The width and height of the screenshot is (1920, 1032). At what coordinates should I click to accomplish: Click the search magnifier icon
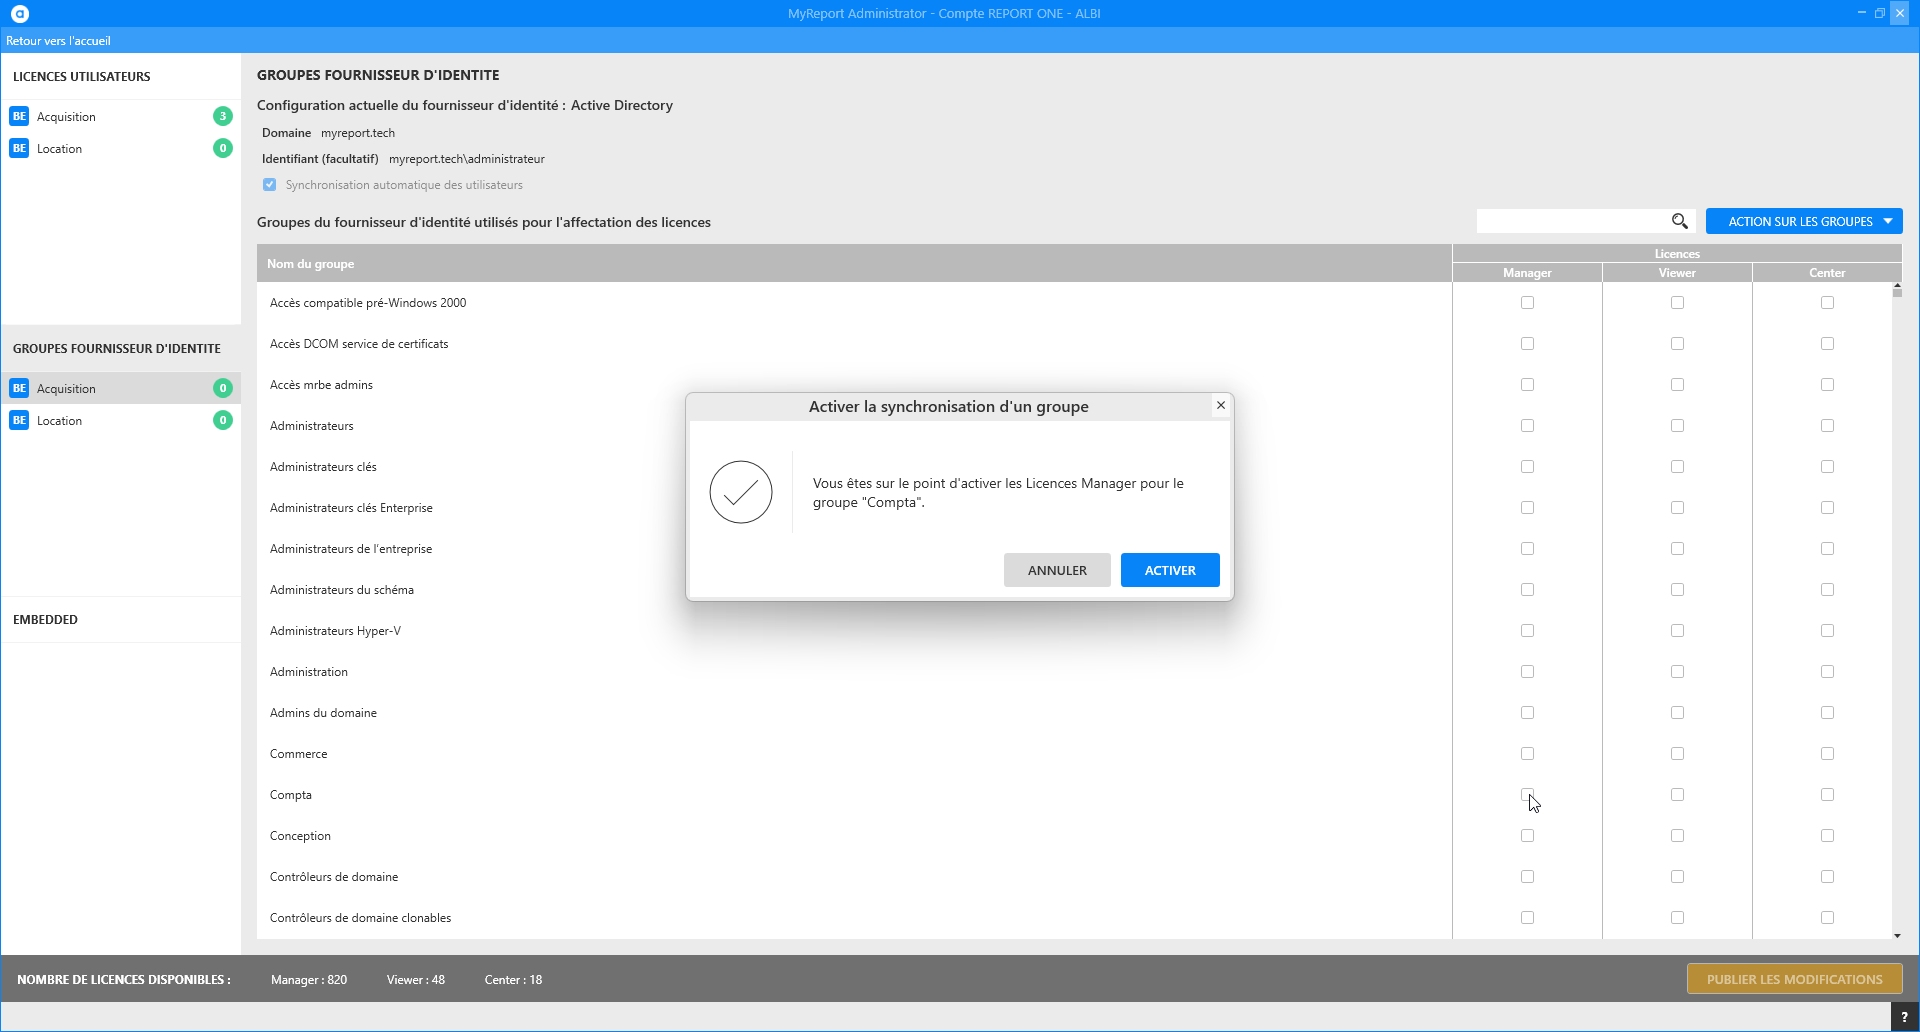(1679, 221)
